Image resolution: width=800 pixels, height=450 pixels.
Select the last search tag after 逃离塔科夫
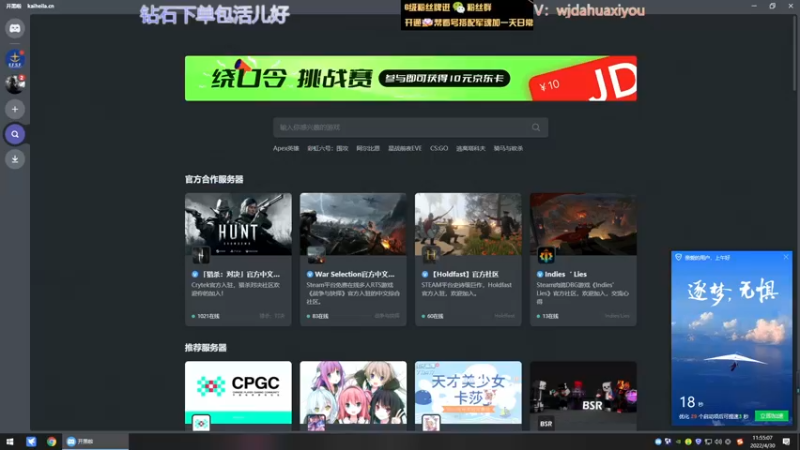[x=508, y=148]
